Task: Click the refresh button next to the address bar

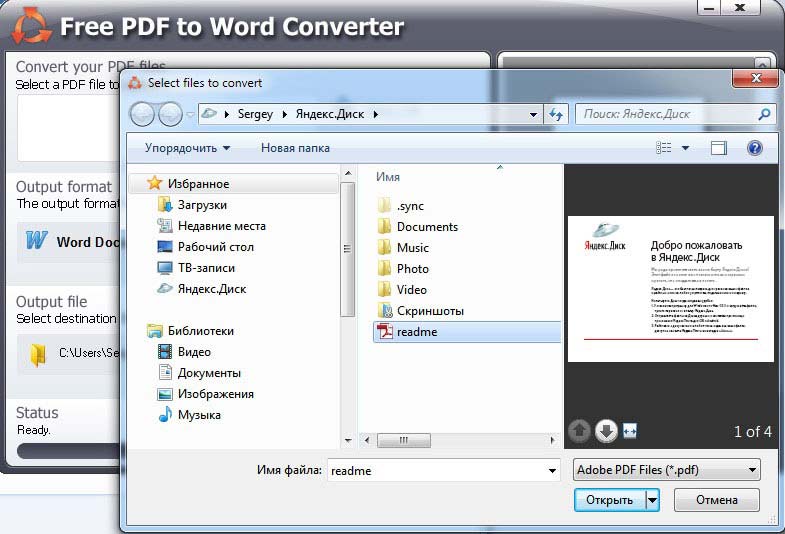Action: click(x=556, y=115)
